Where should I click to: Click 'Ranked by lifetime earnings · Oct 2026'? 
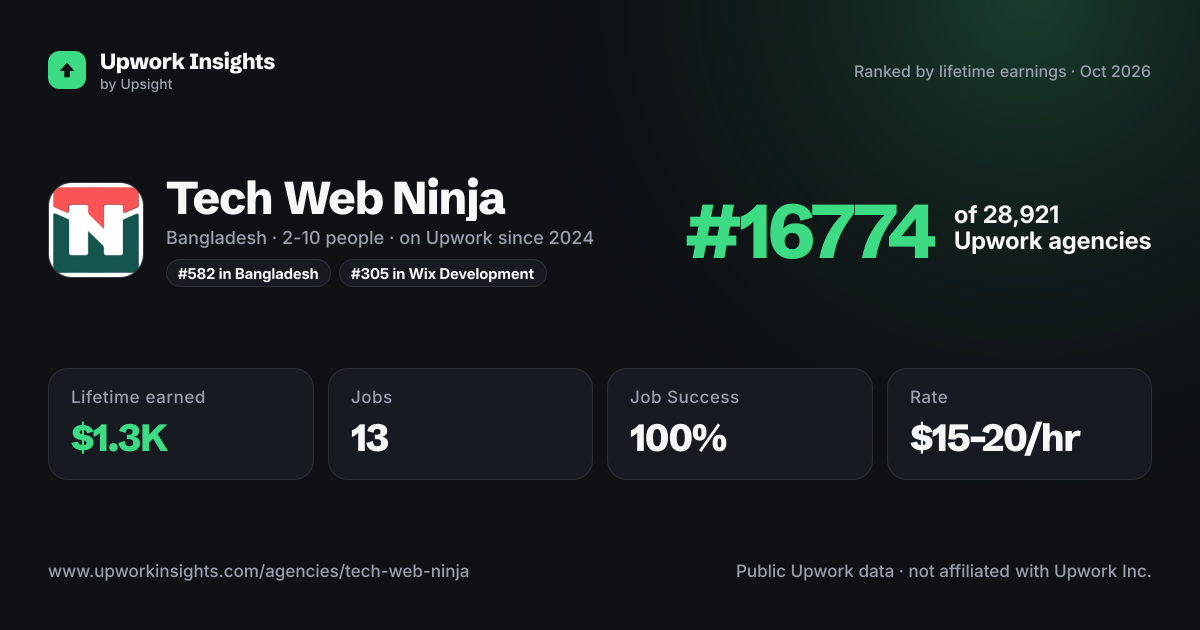point(1002,71)
